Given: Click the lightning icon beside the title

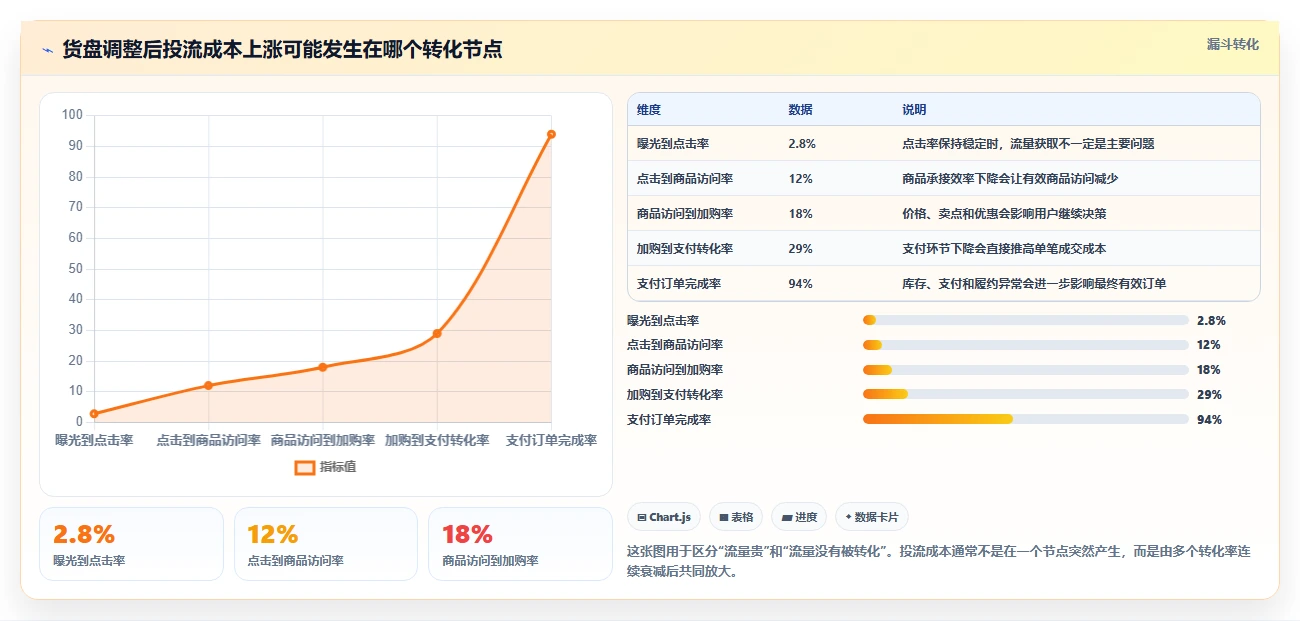Looking at the screenshot, I should 48,49.
